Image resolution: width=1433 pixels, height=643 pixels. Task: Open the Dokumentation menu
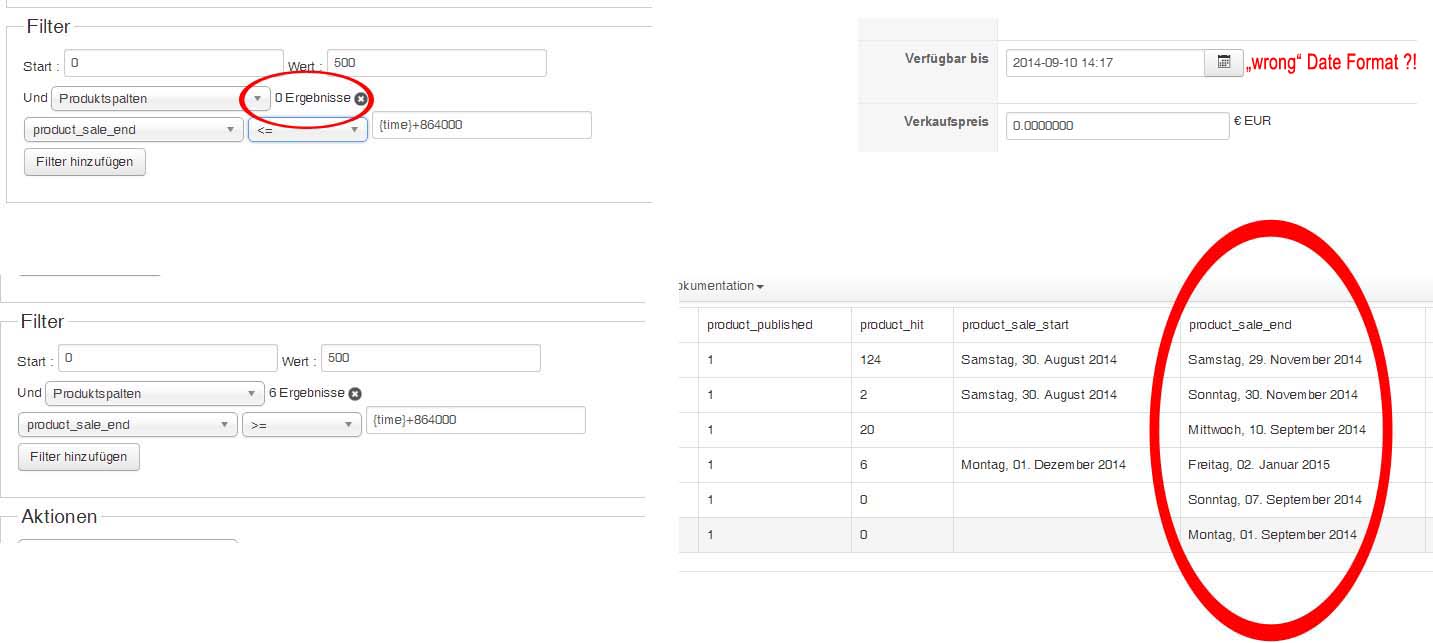(720, 286)
